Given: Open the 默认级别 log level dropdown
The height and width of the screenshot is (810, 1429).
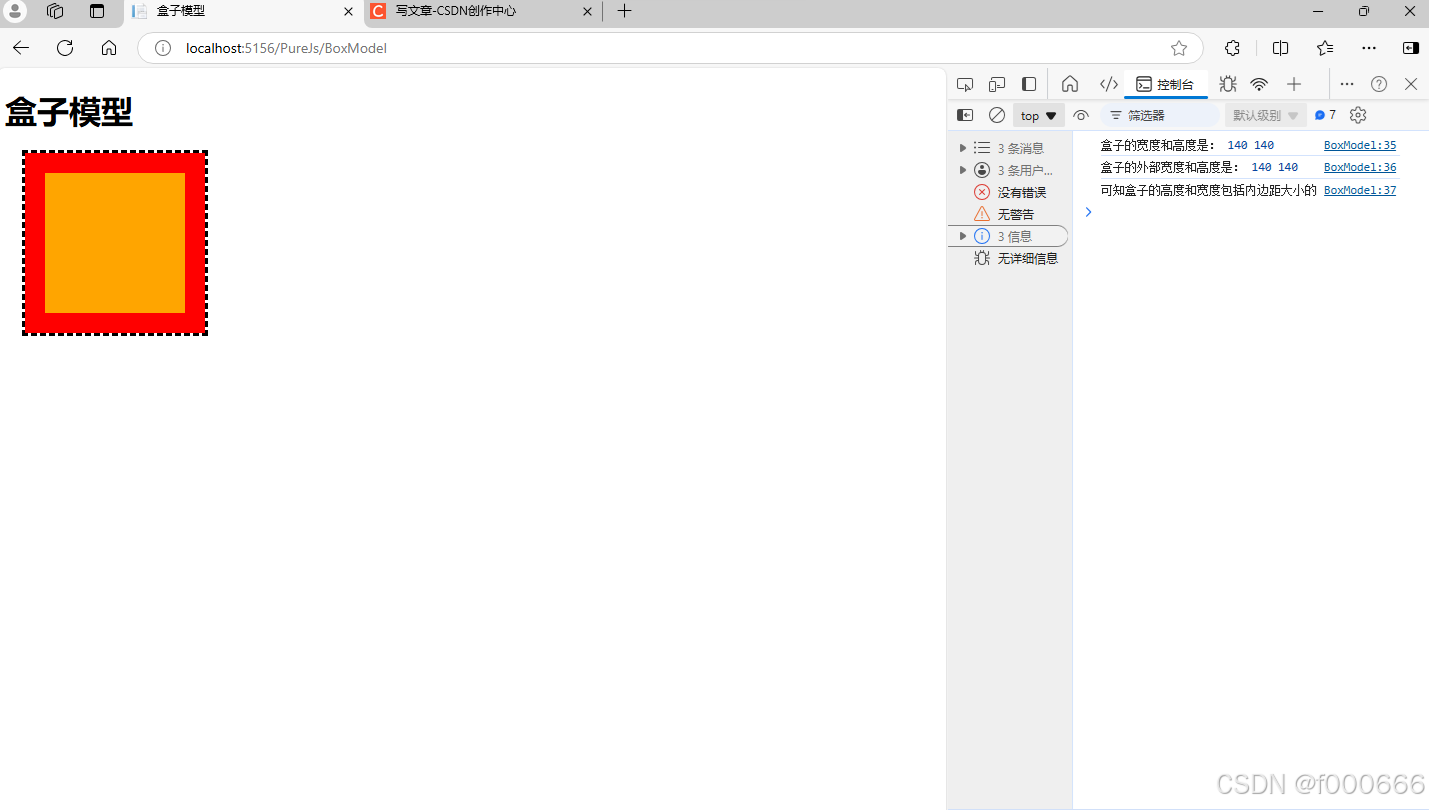Looking at the screenshot, I should coord(1266,116).
